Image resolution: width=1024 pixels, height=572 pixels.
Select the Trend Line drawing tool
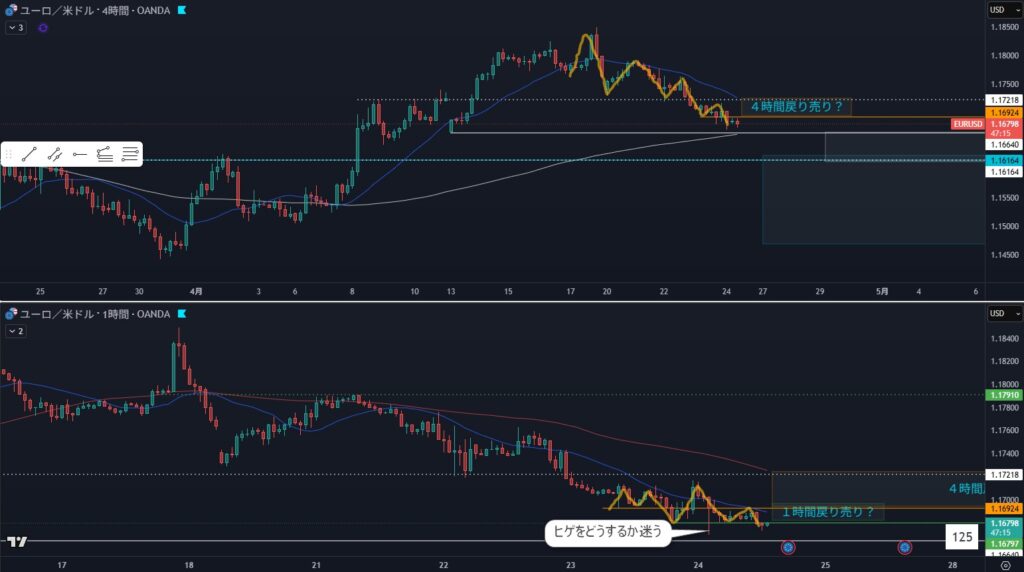coord(29,154)
